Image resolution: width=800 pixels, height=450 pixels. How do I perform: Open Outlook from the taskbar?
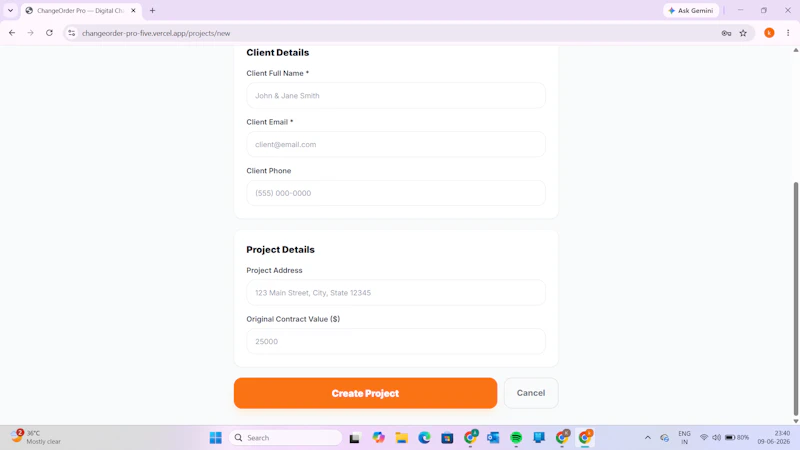[493, 437]
